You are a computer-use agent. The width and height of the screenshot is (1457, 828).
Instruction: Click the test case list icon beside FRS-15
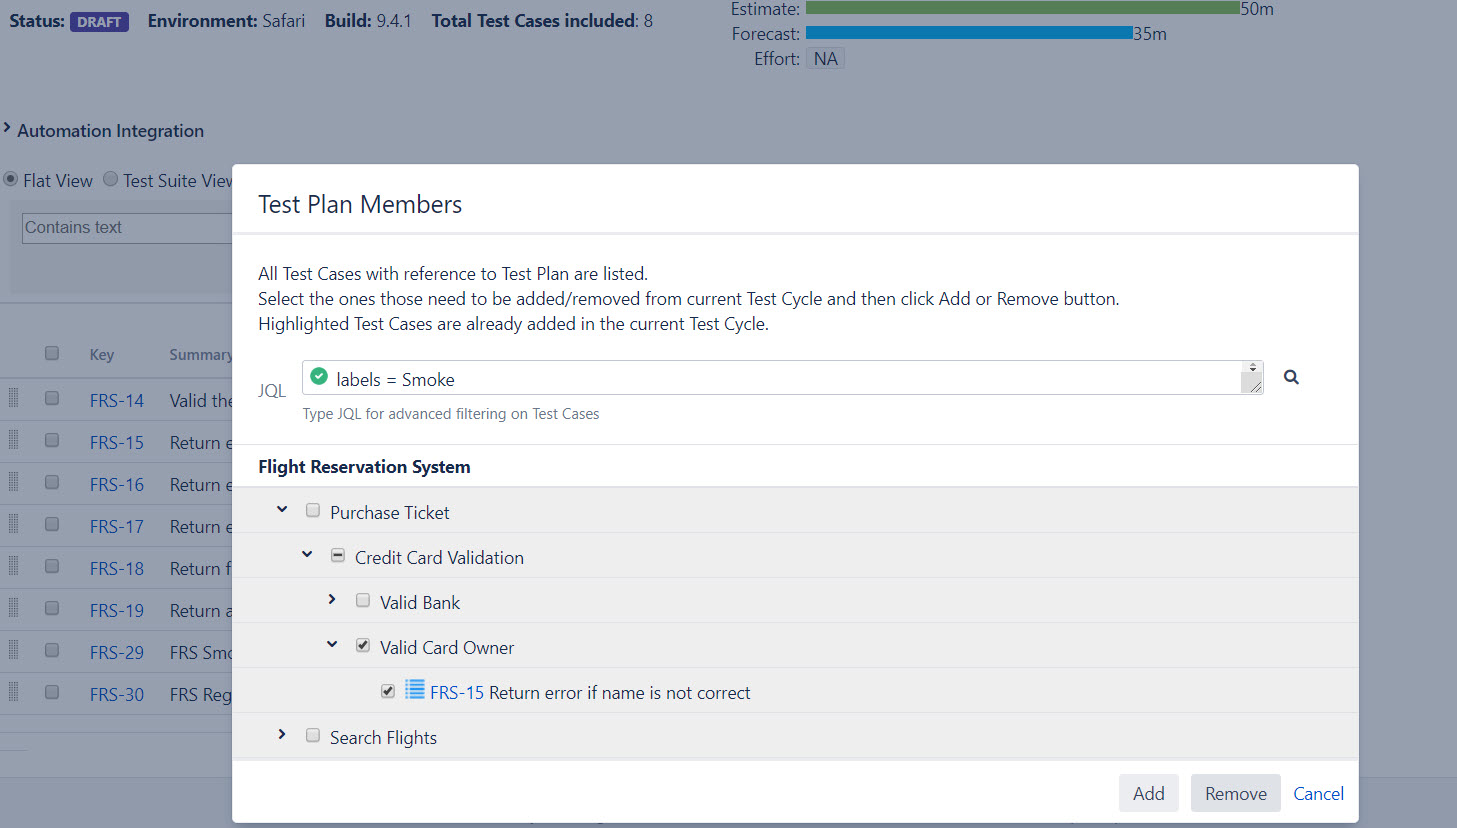tap(415, 689)
